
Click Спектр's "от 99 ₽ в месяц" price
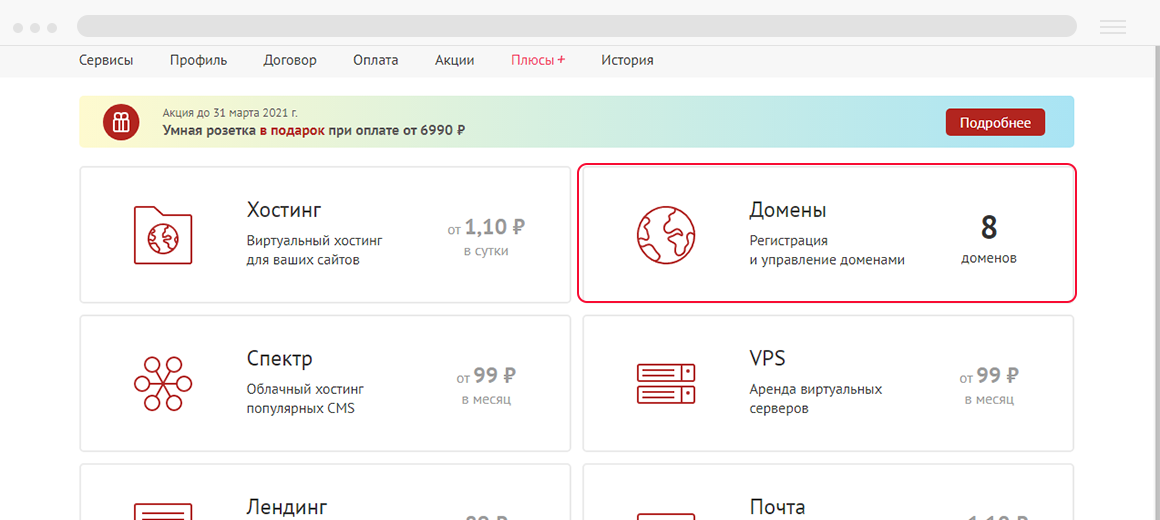coord(487,385)
